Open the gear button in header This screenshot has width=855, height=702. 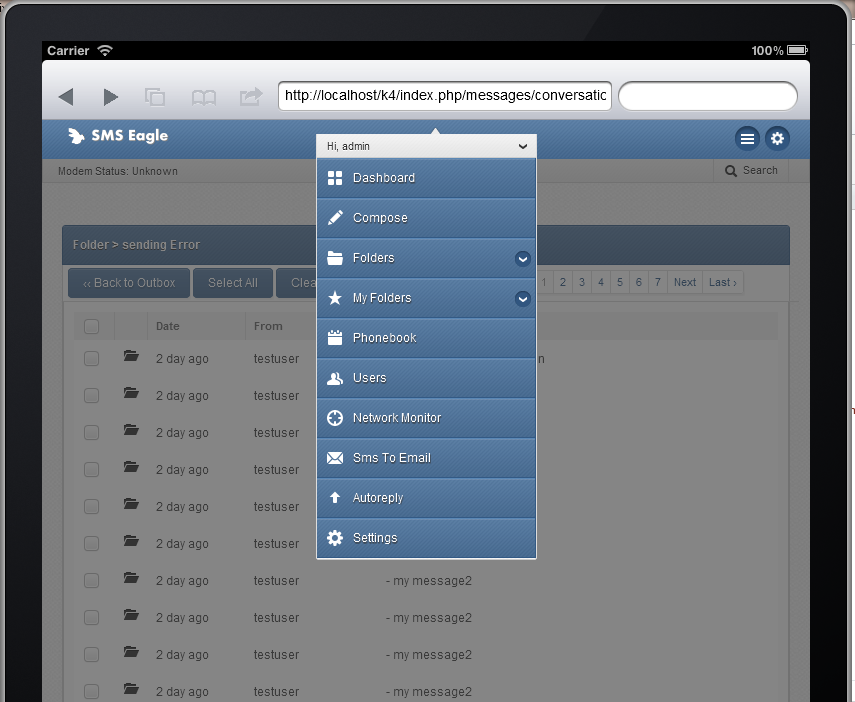click(x=777, y=139)
